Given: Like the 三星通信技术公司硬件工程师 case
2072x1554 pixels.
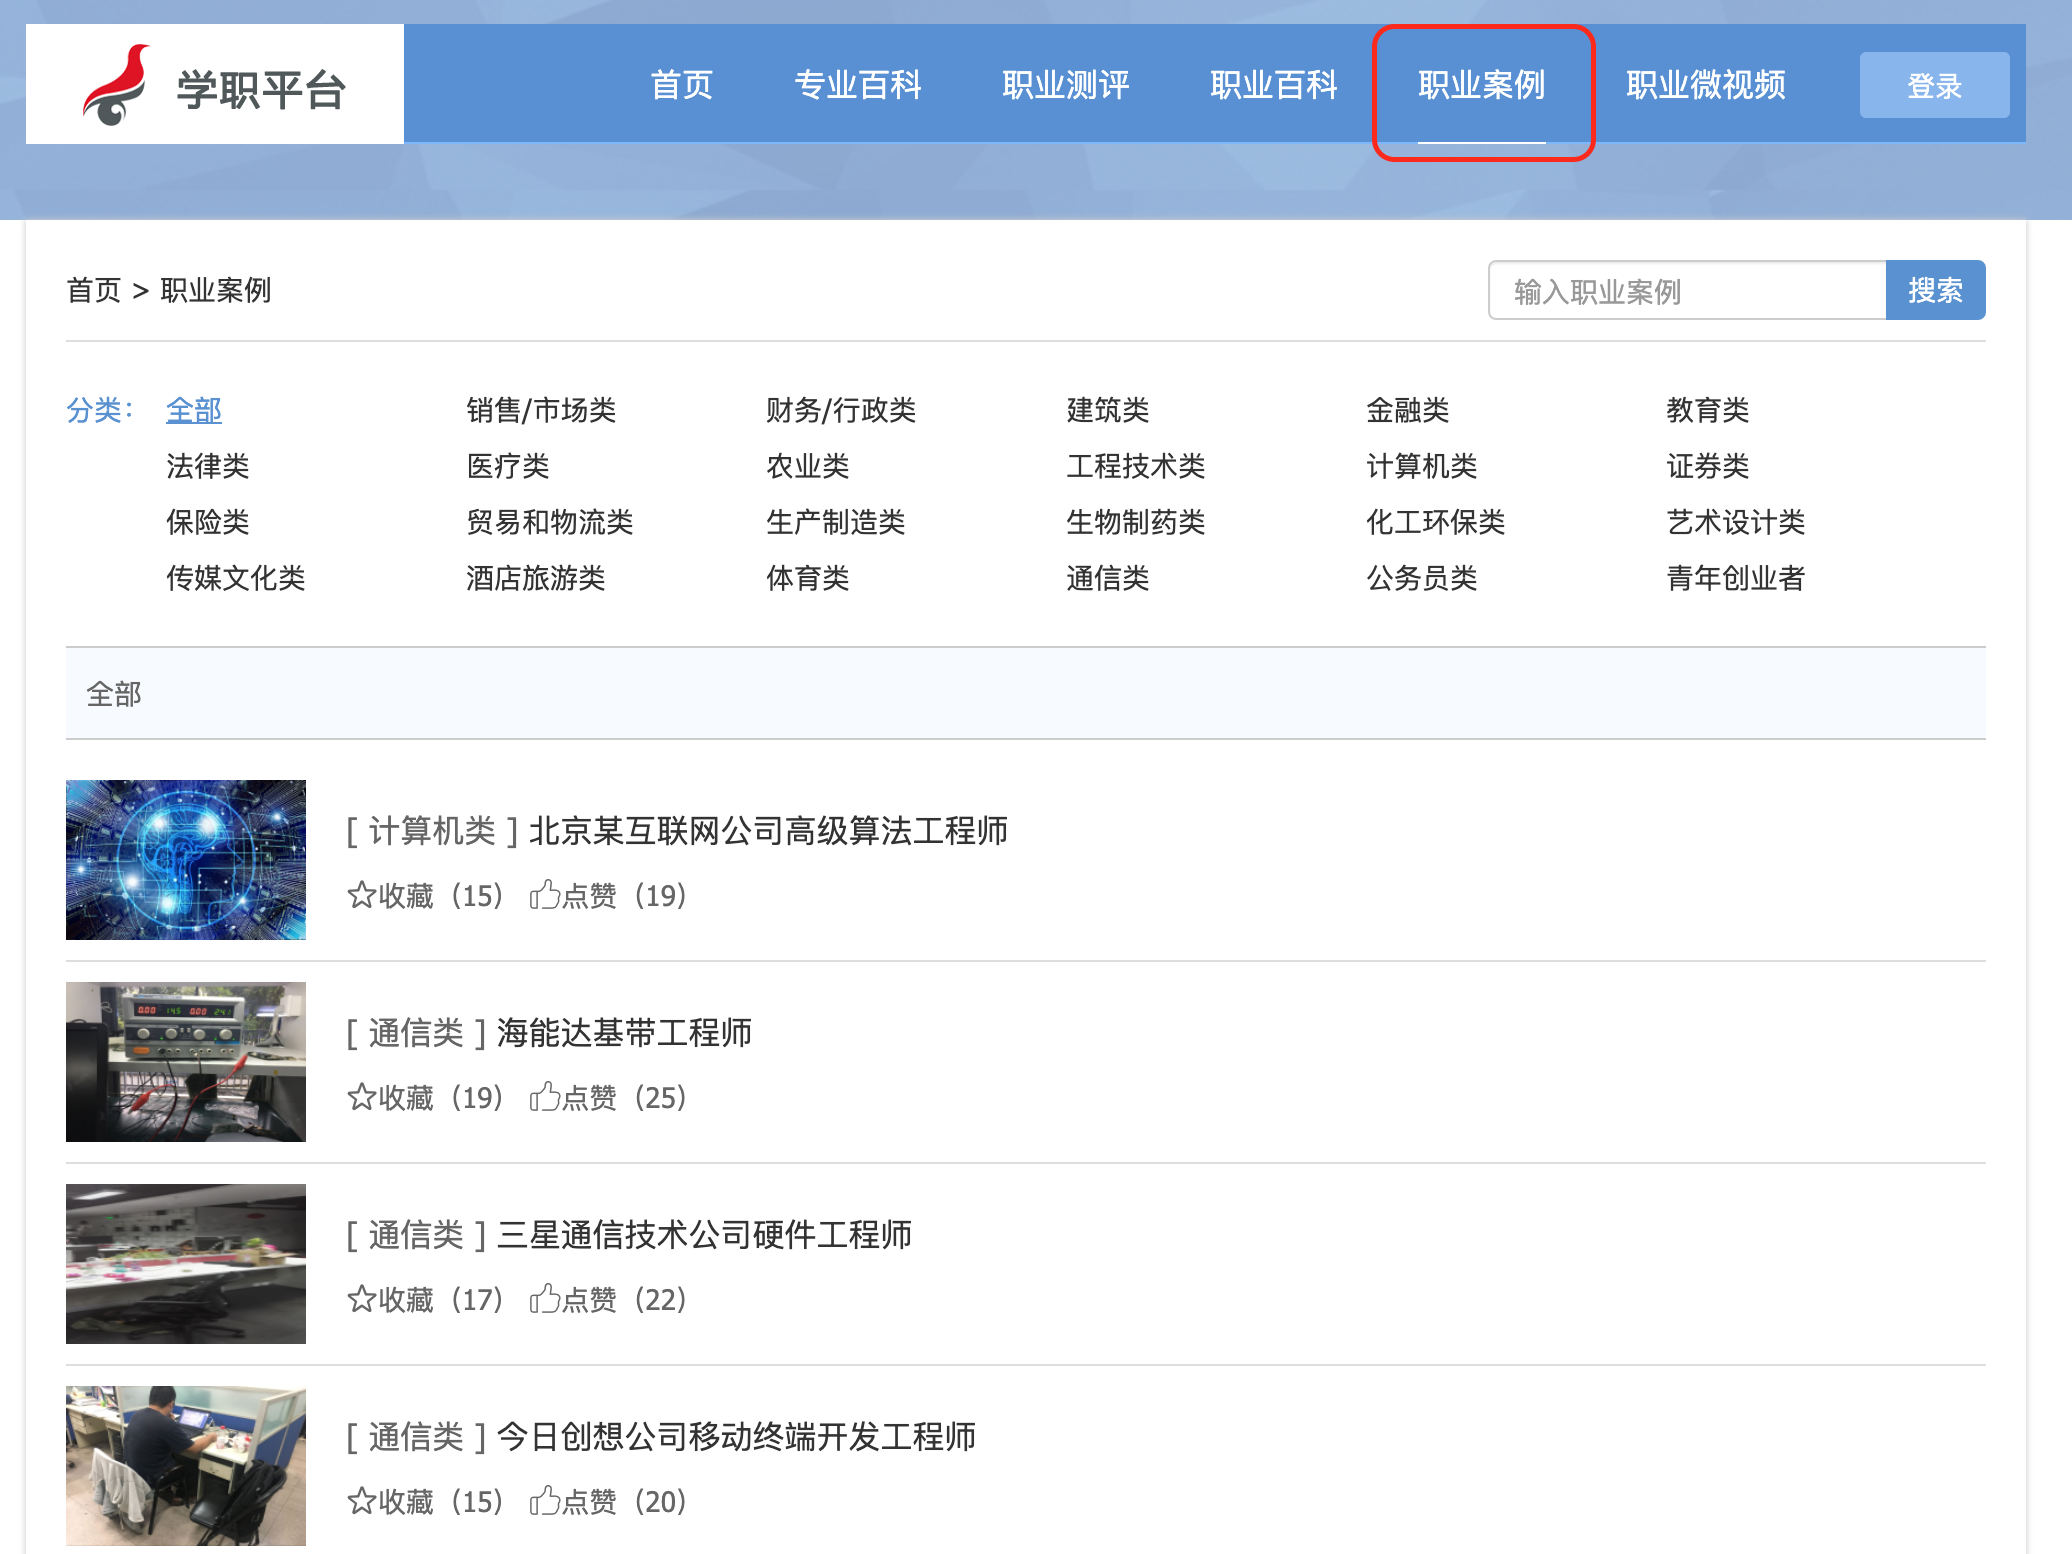Looking at the screenshot, I should tap(545, 1299).
